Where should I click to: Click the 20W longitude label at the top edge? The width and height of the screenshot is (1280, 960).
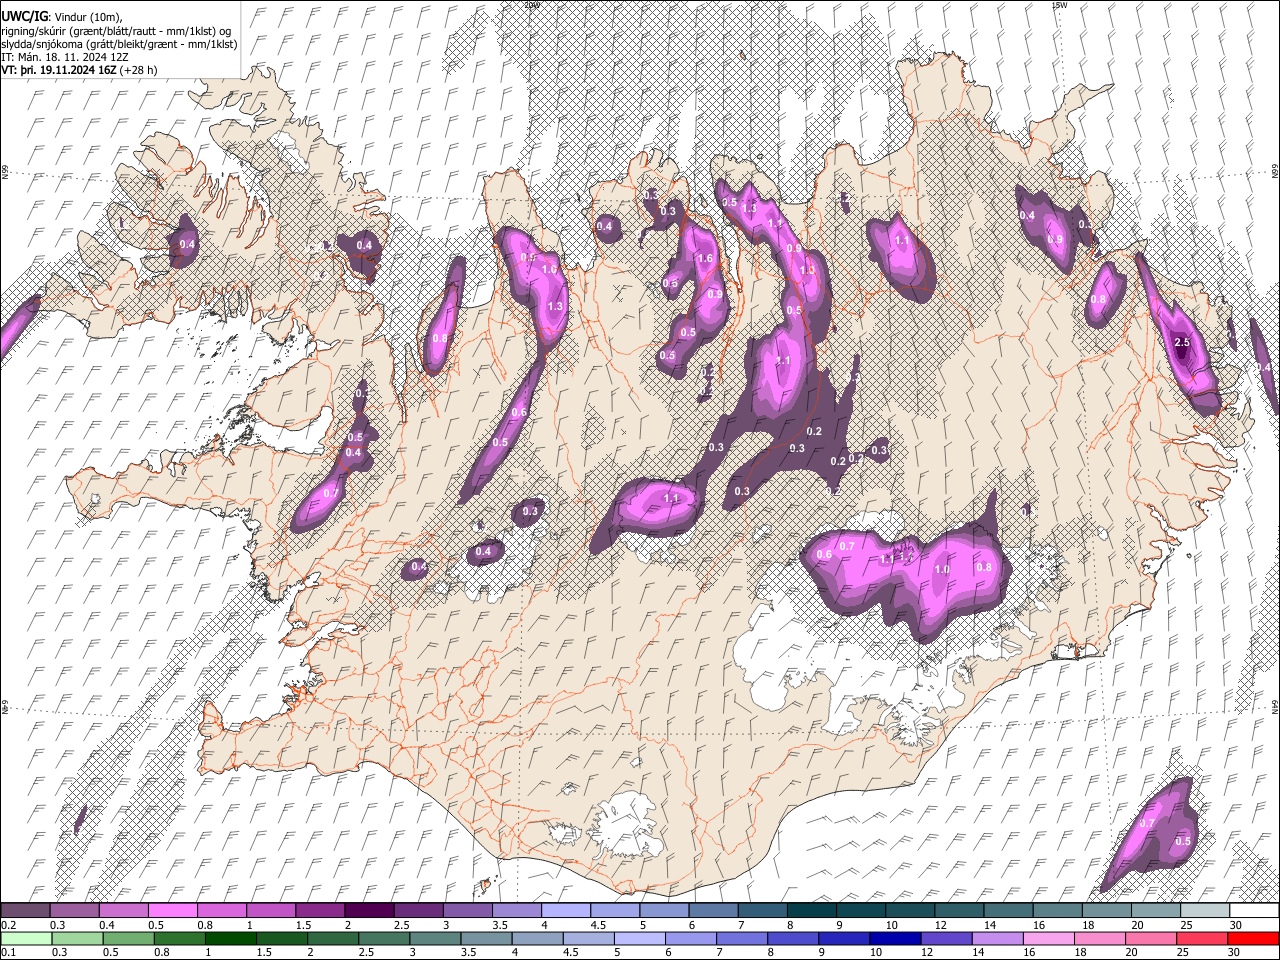pos(532,5)
